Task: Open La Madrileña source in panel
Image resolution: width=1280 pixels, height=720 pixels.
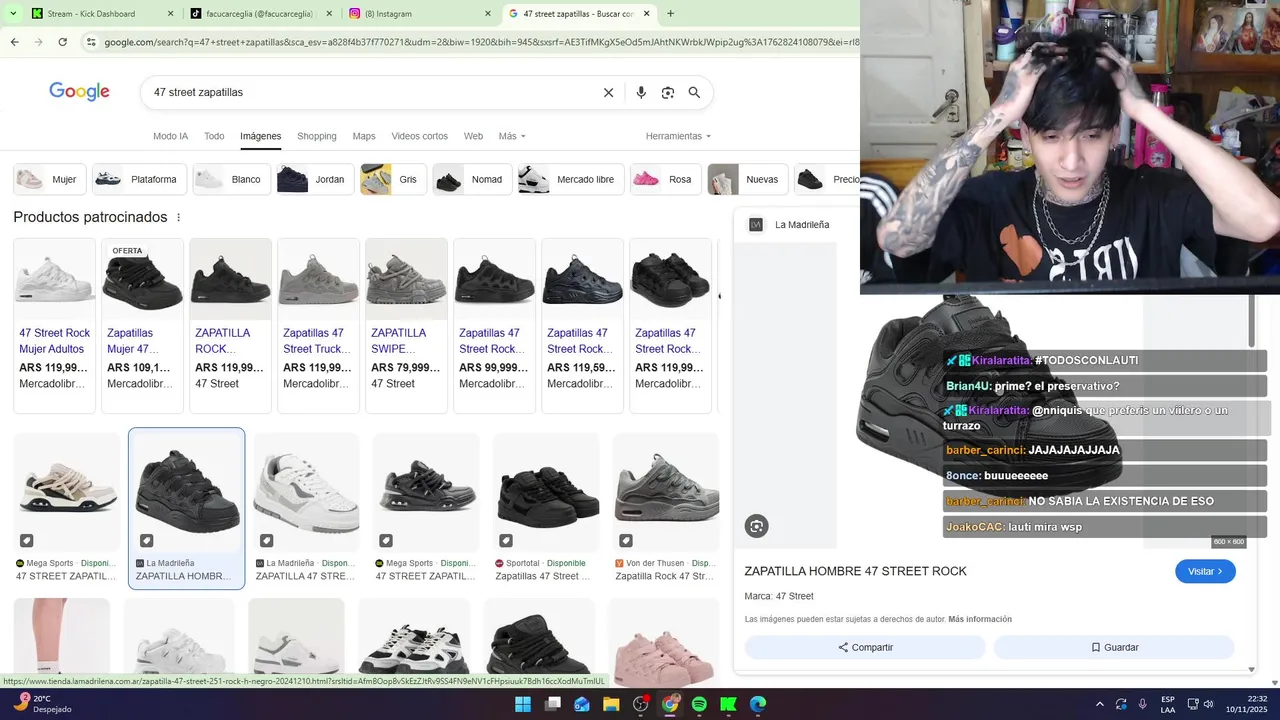Action: point(791,225)
